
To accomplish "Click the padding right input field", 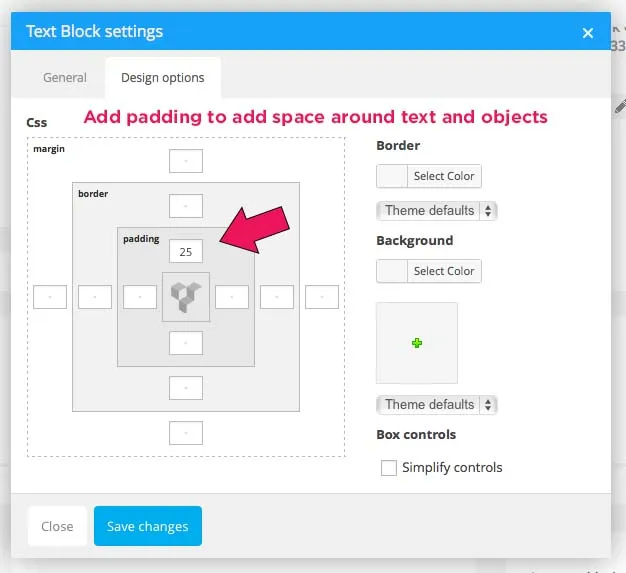I will pos(232,297).
